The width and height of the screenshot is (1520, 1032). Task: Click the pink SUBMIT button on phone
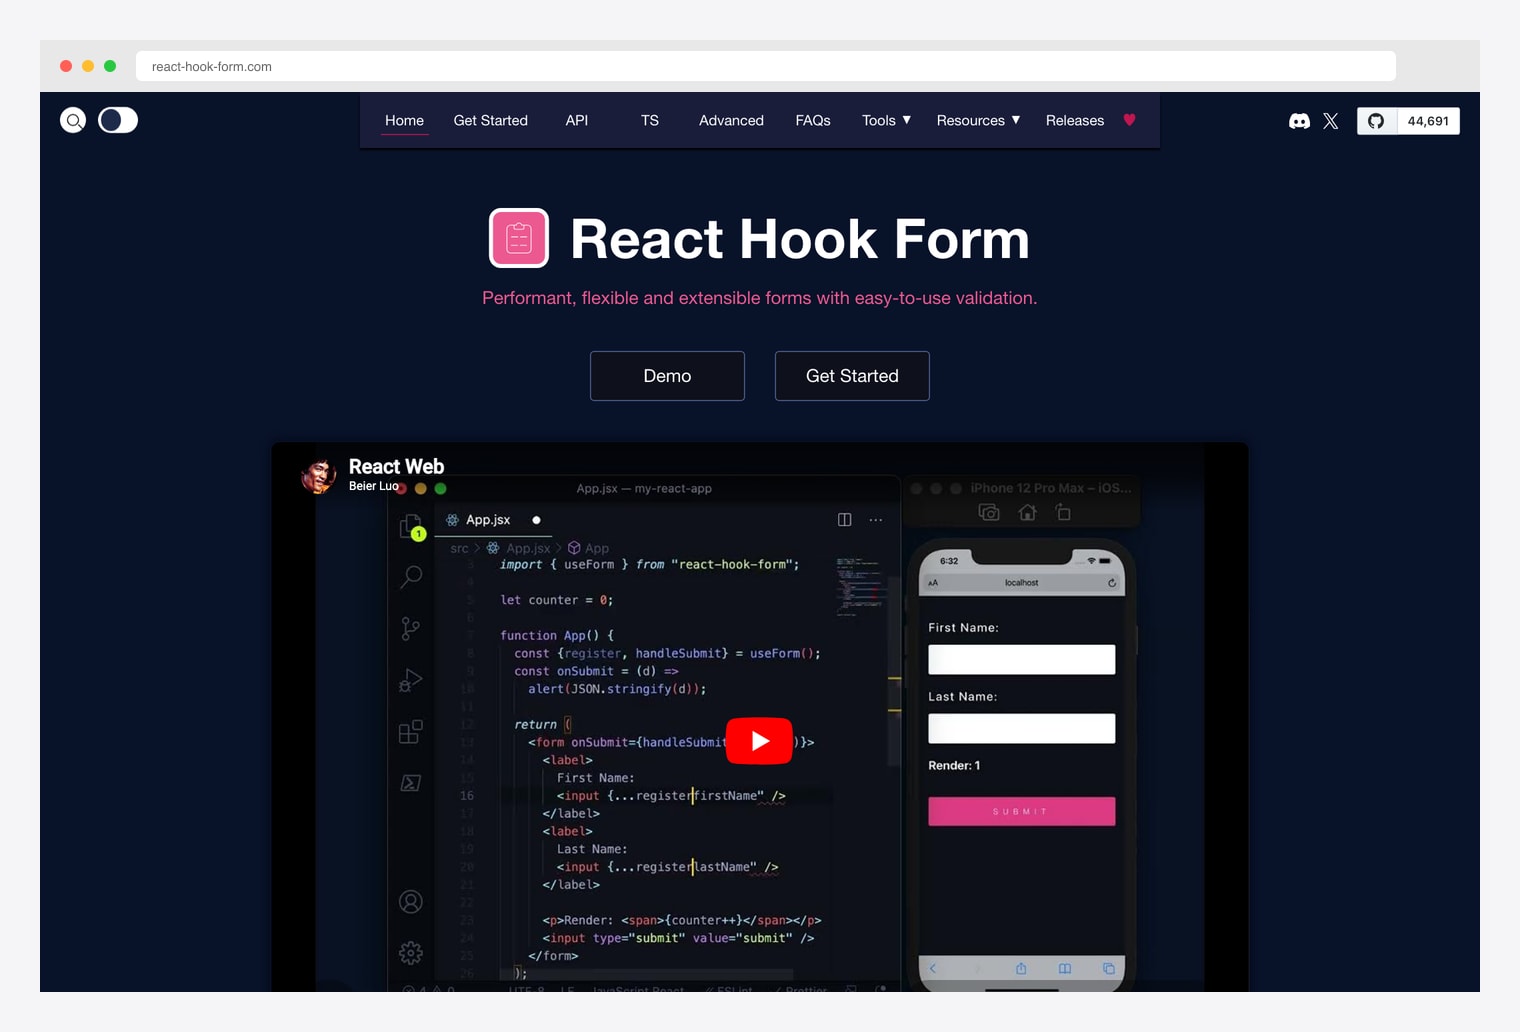pos(1021,811)
